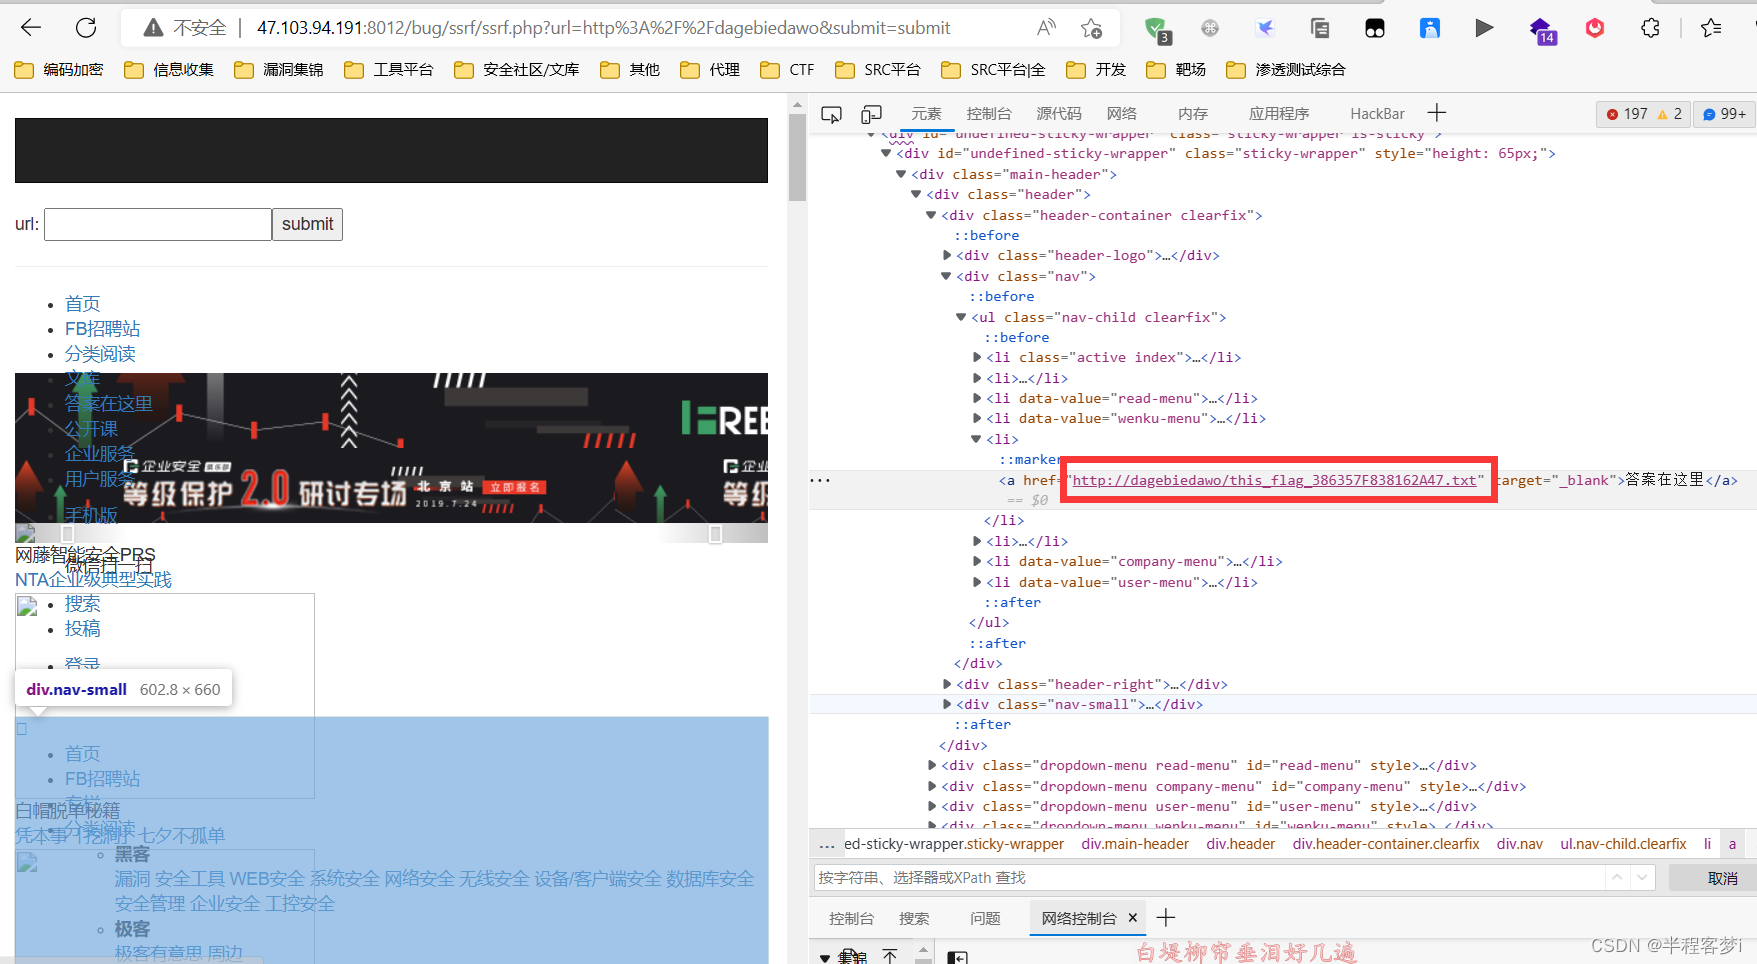
Task: Open the 99+ issues counter
Action: [1724, 114]
